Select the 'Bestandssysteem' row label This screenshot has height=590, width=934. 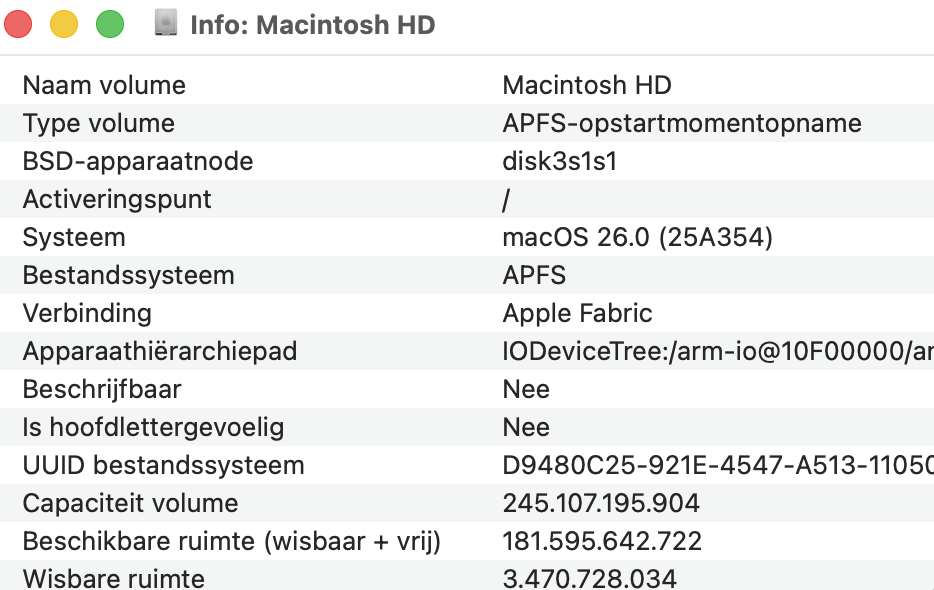tap(128, 275)
